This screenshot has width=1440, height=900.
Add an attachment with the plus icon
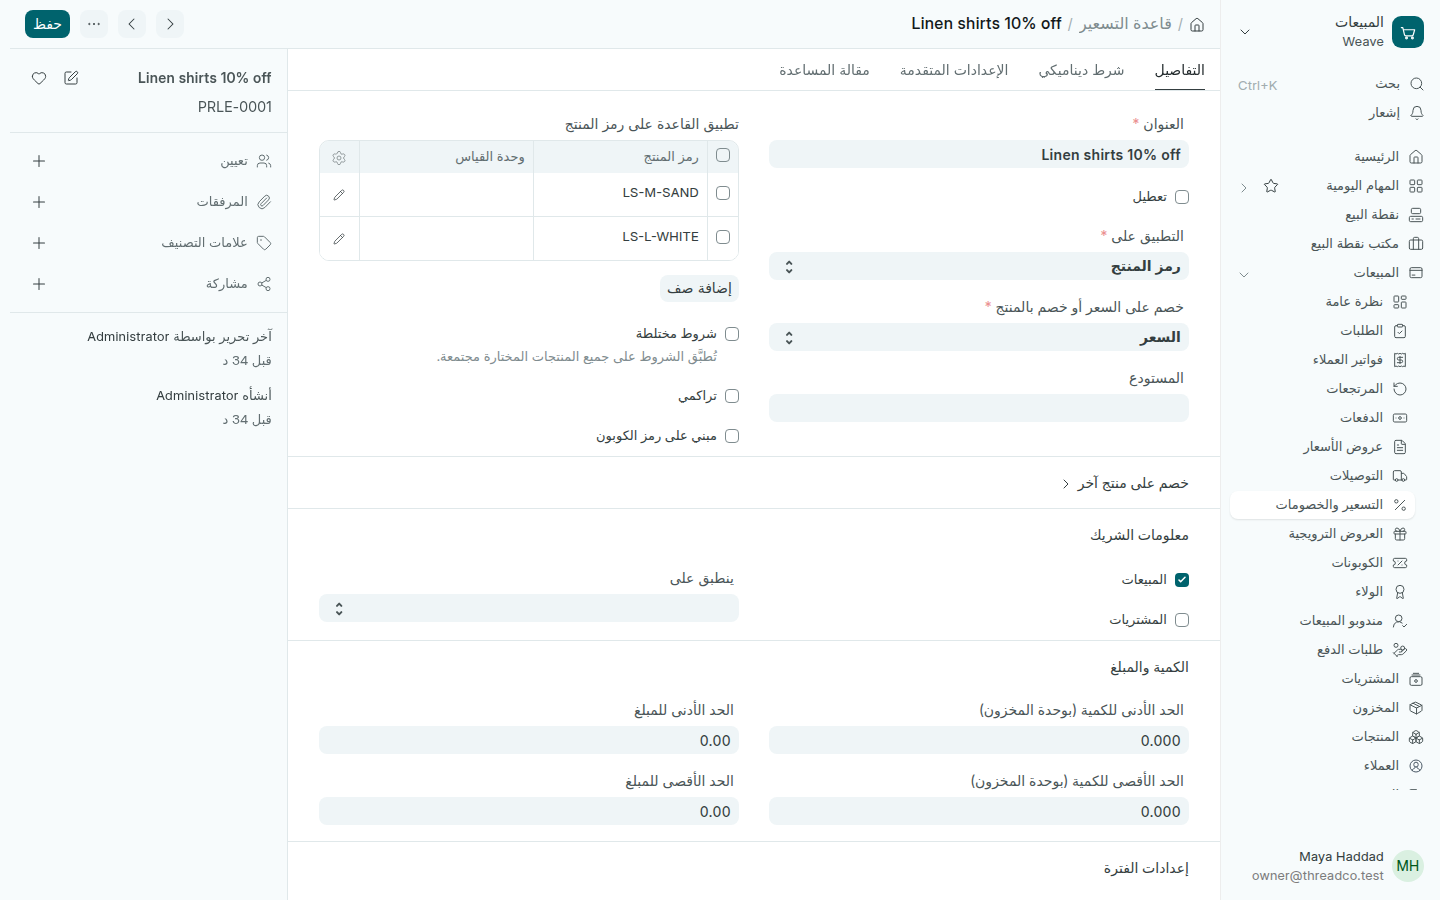coord(39,202)
